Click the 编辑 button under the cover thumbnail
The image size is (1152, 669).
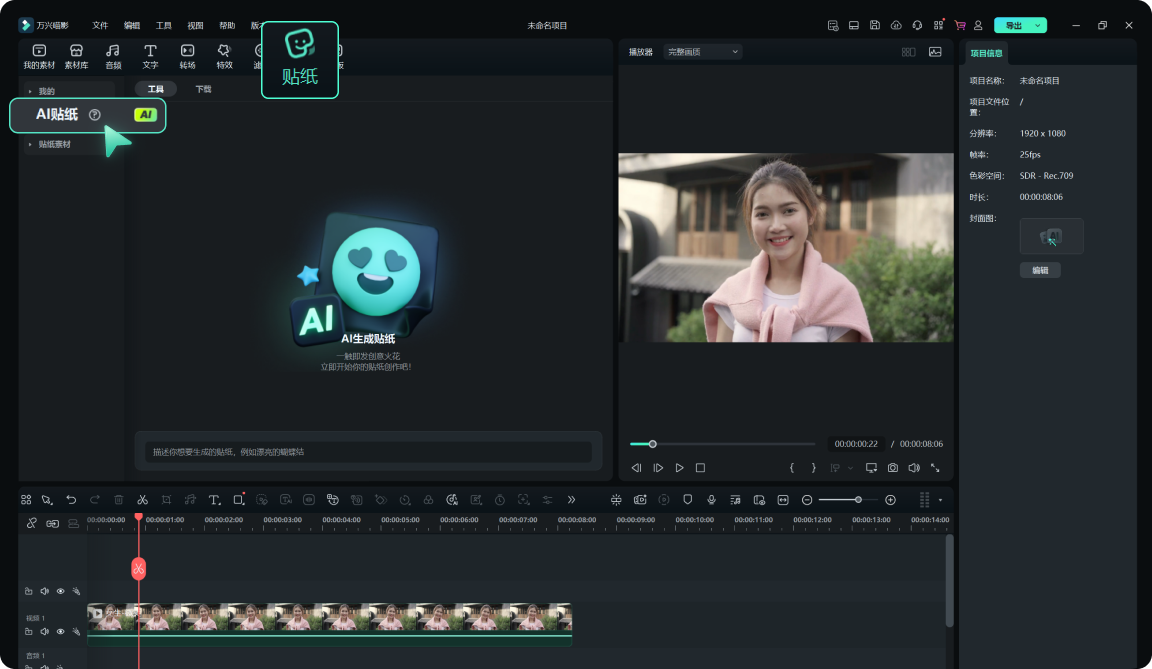pyautogui.click(x=1040, y=270)
